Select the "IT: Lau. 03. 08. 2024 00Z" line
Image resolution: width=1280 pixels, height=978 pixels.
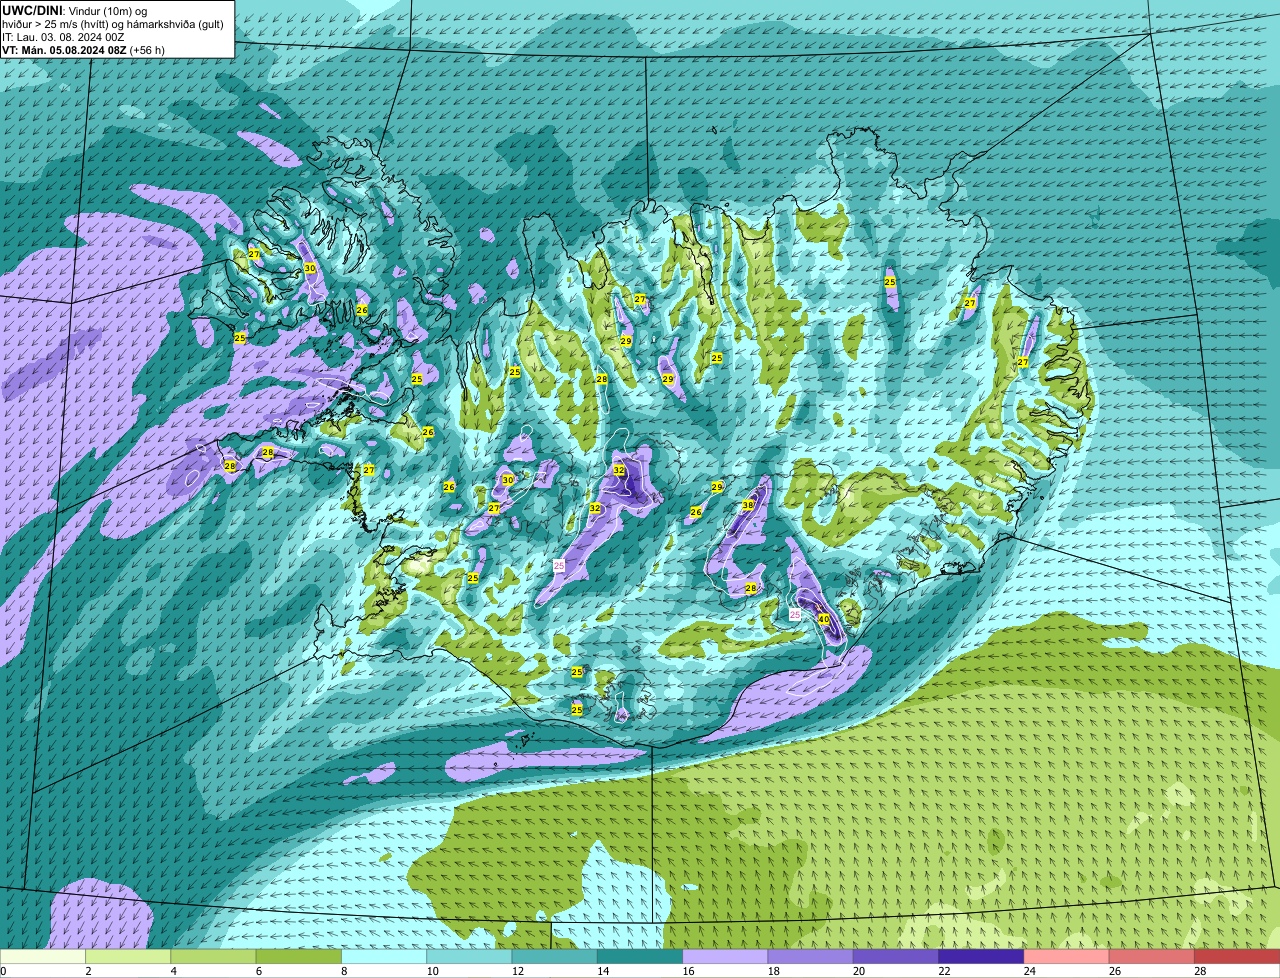pos(64,36)
